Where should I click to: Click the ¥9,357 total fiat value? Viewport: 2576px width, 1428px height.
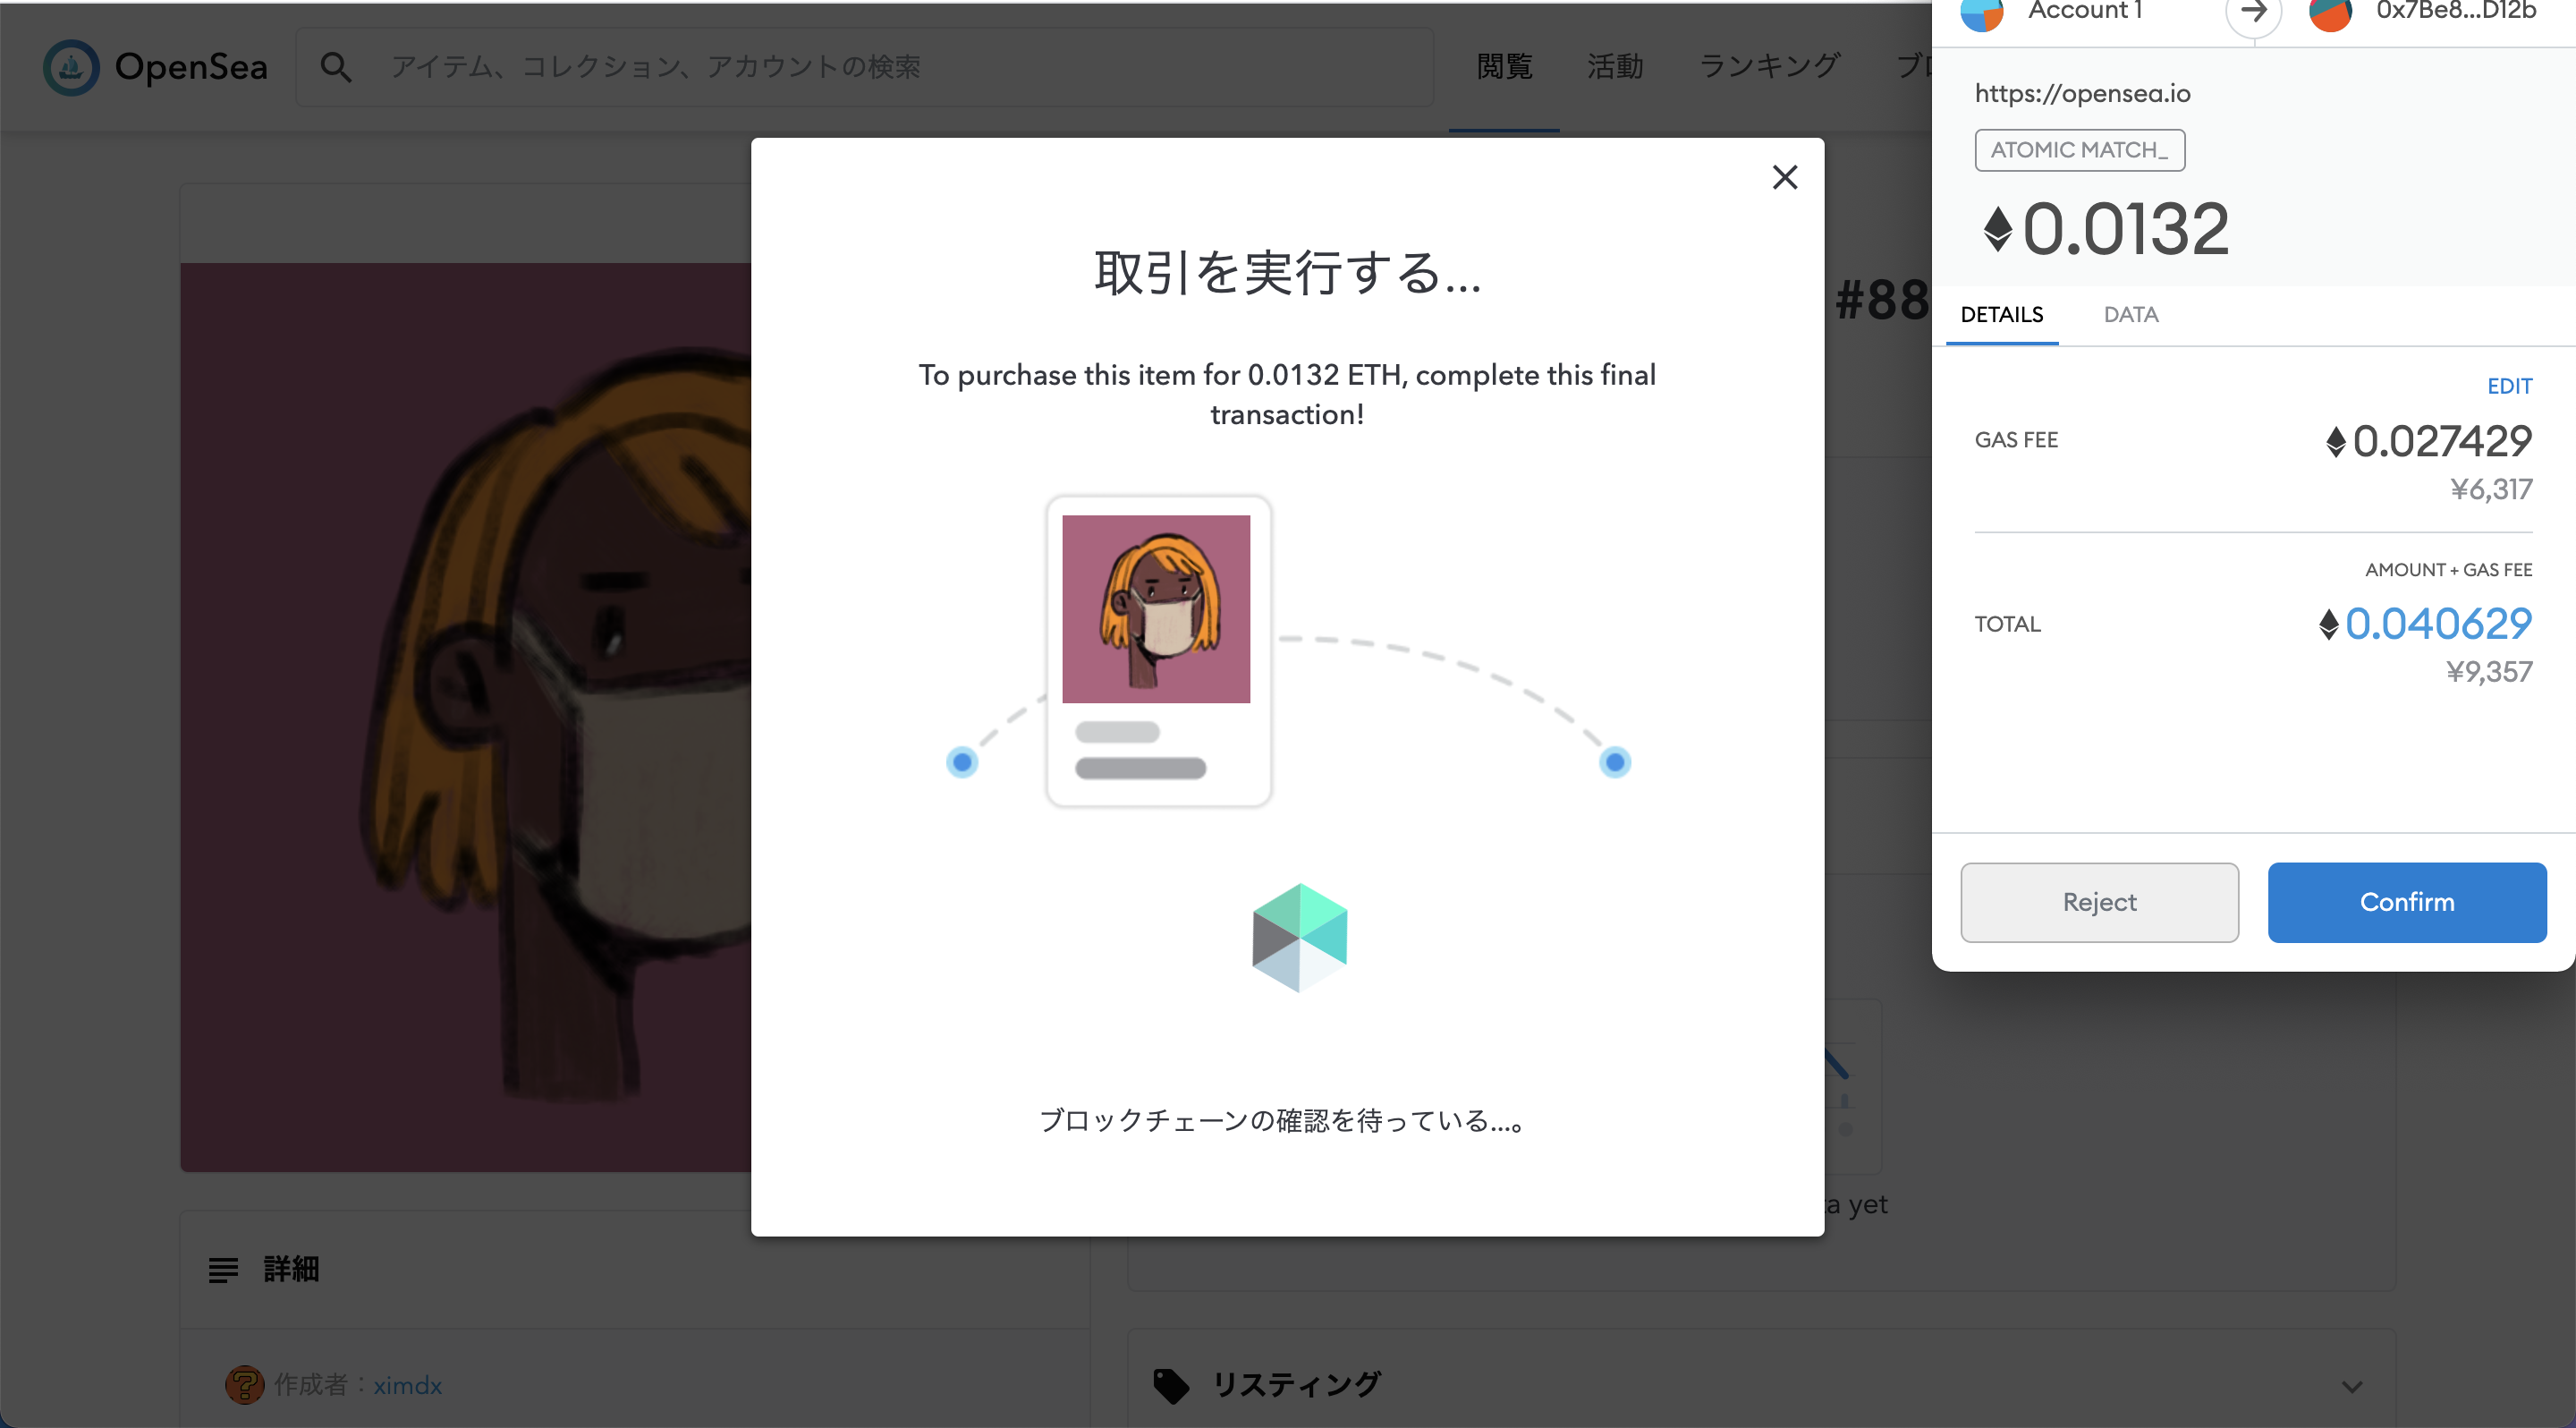tap(2489, 672)
